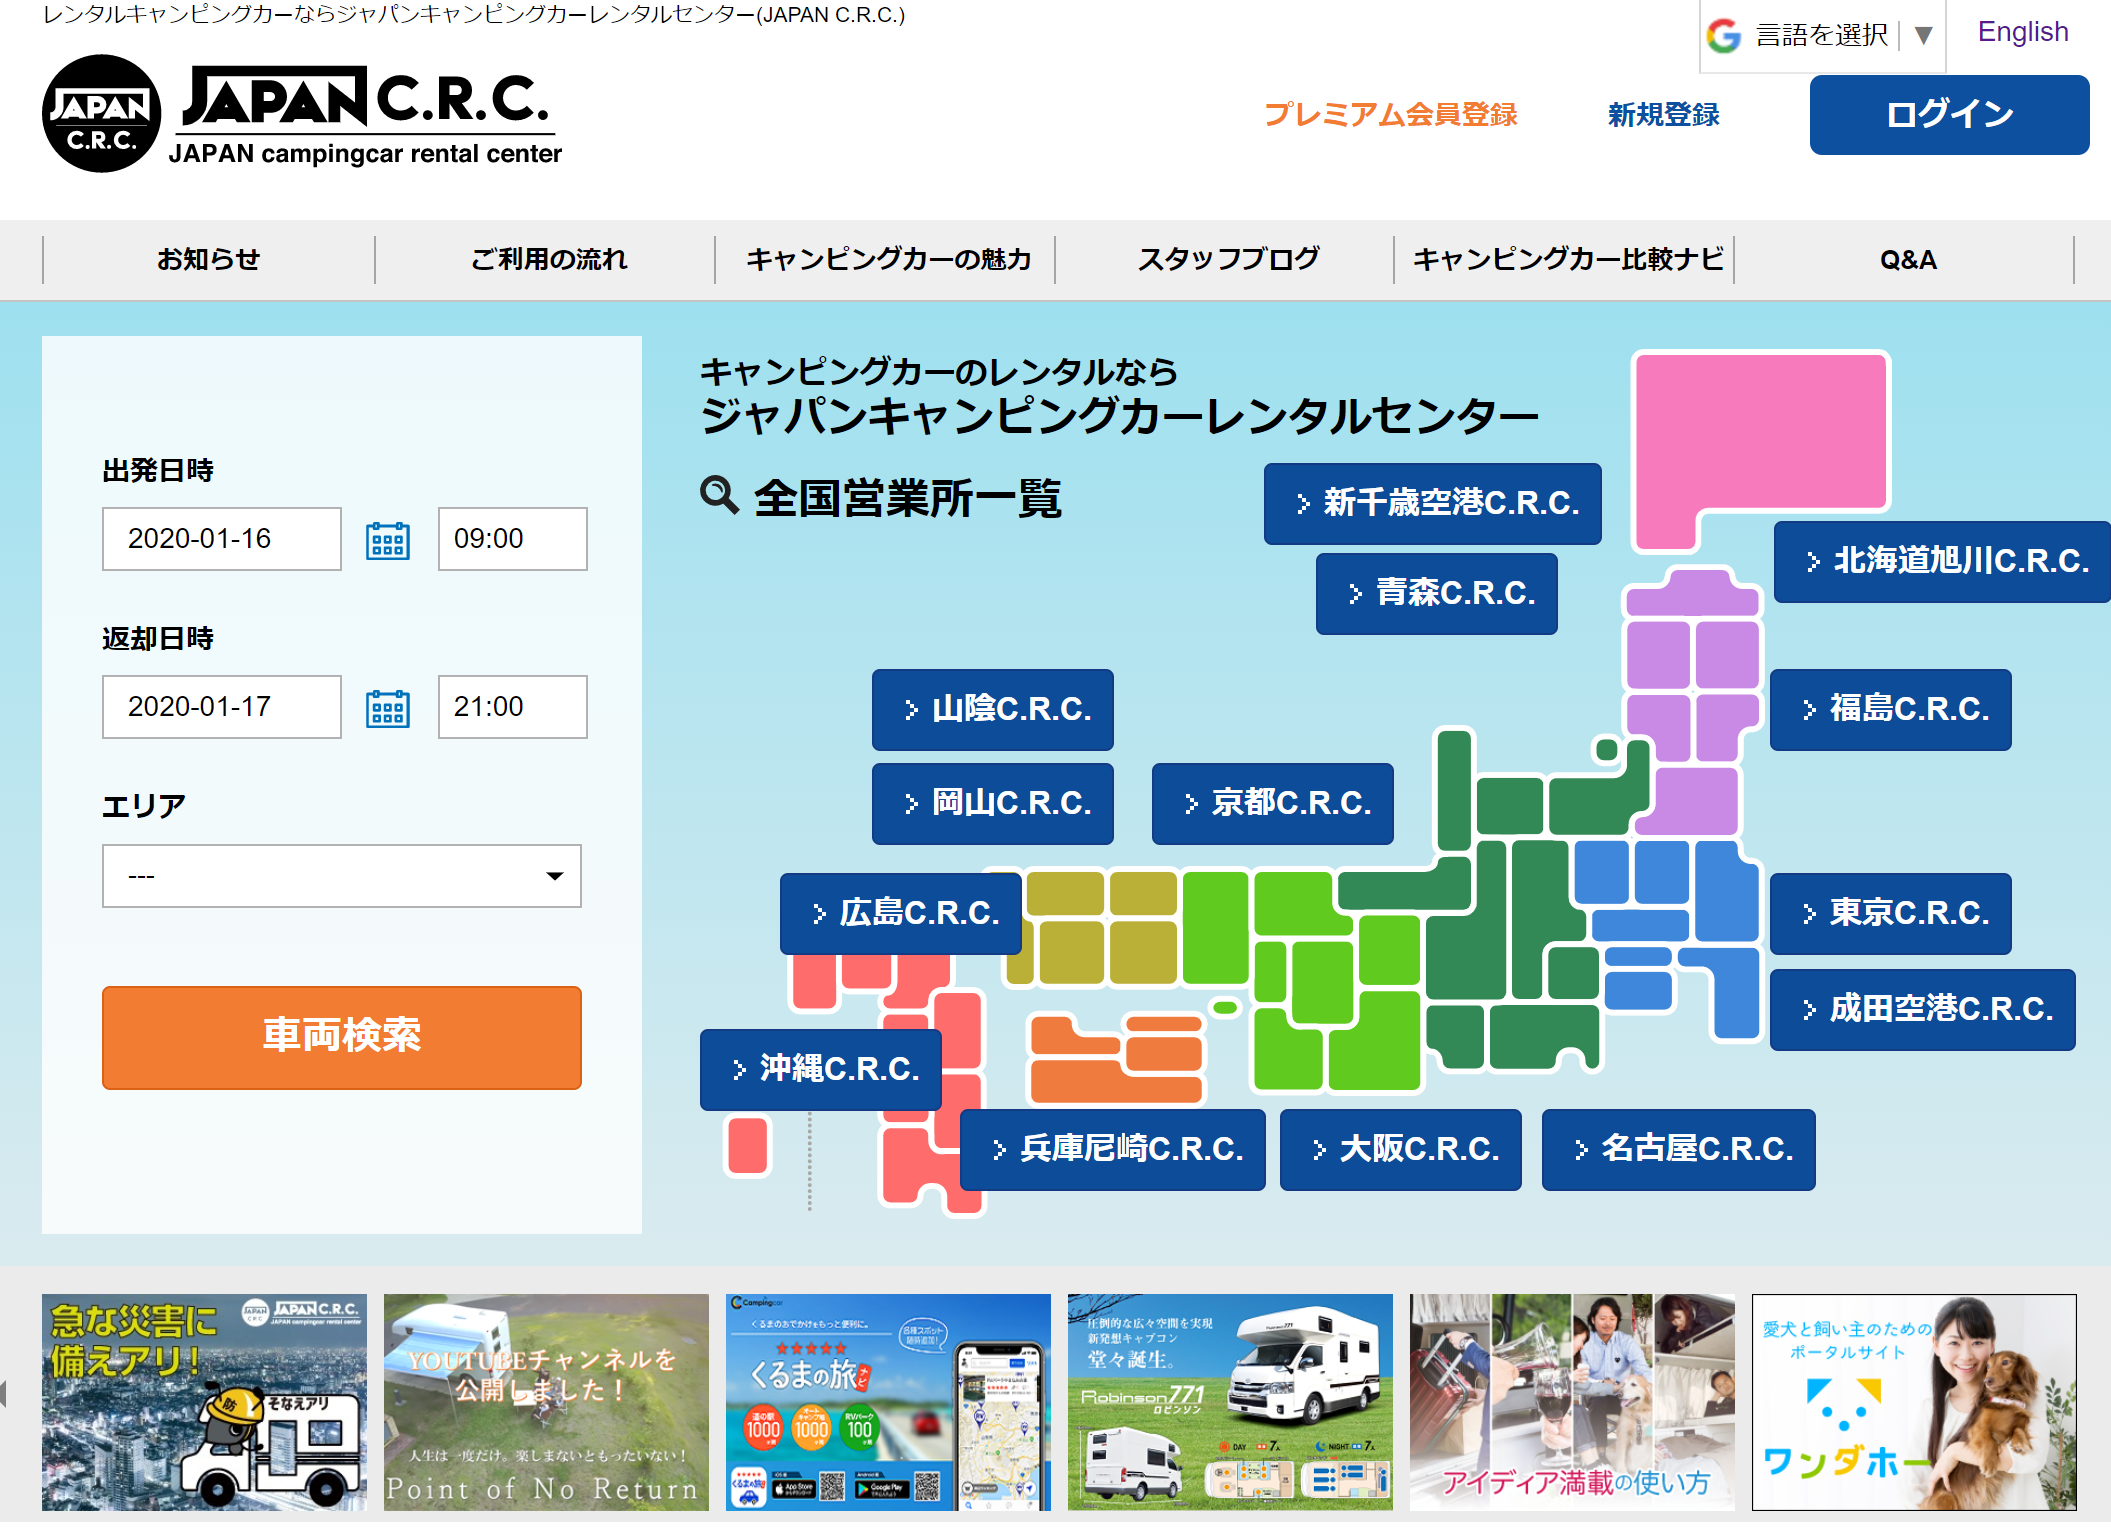Open the スタッフブログ menu item
The width and height of the screenshot is (2111, 1529).
pos(1231,259)
